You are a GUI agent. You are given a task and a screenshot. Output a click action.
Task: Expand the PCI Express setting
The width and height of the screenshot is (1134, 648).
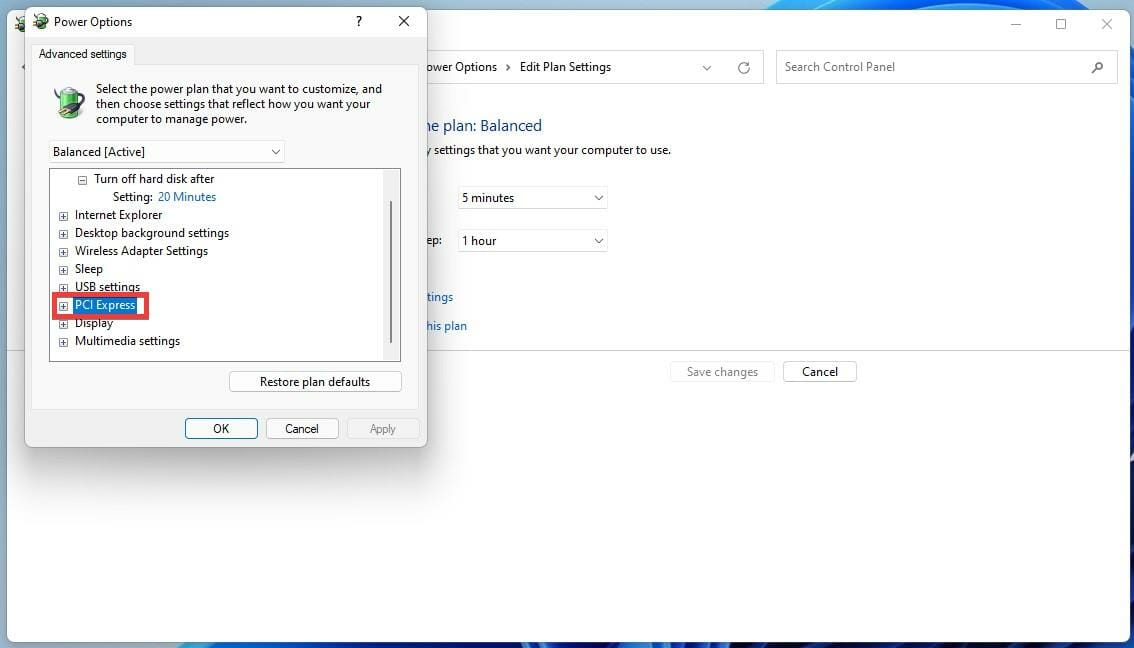click(63, 305)
